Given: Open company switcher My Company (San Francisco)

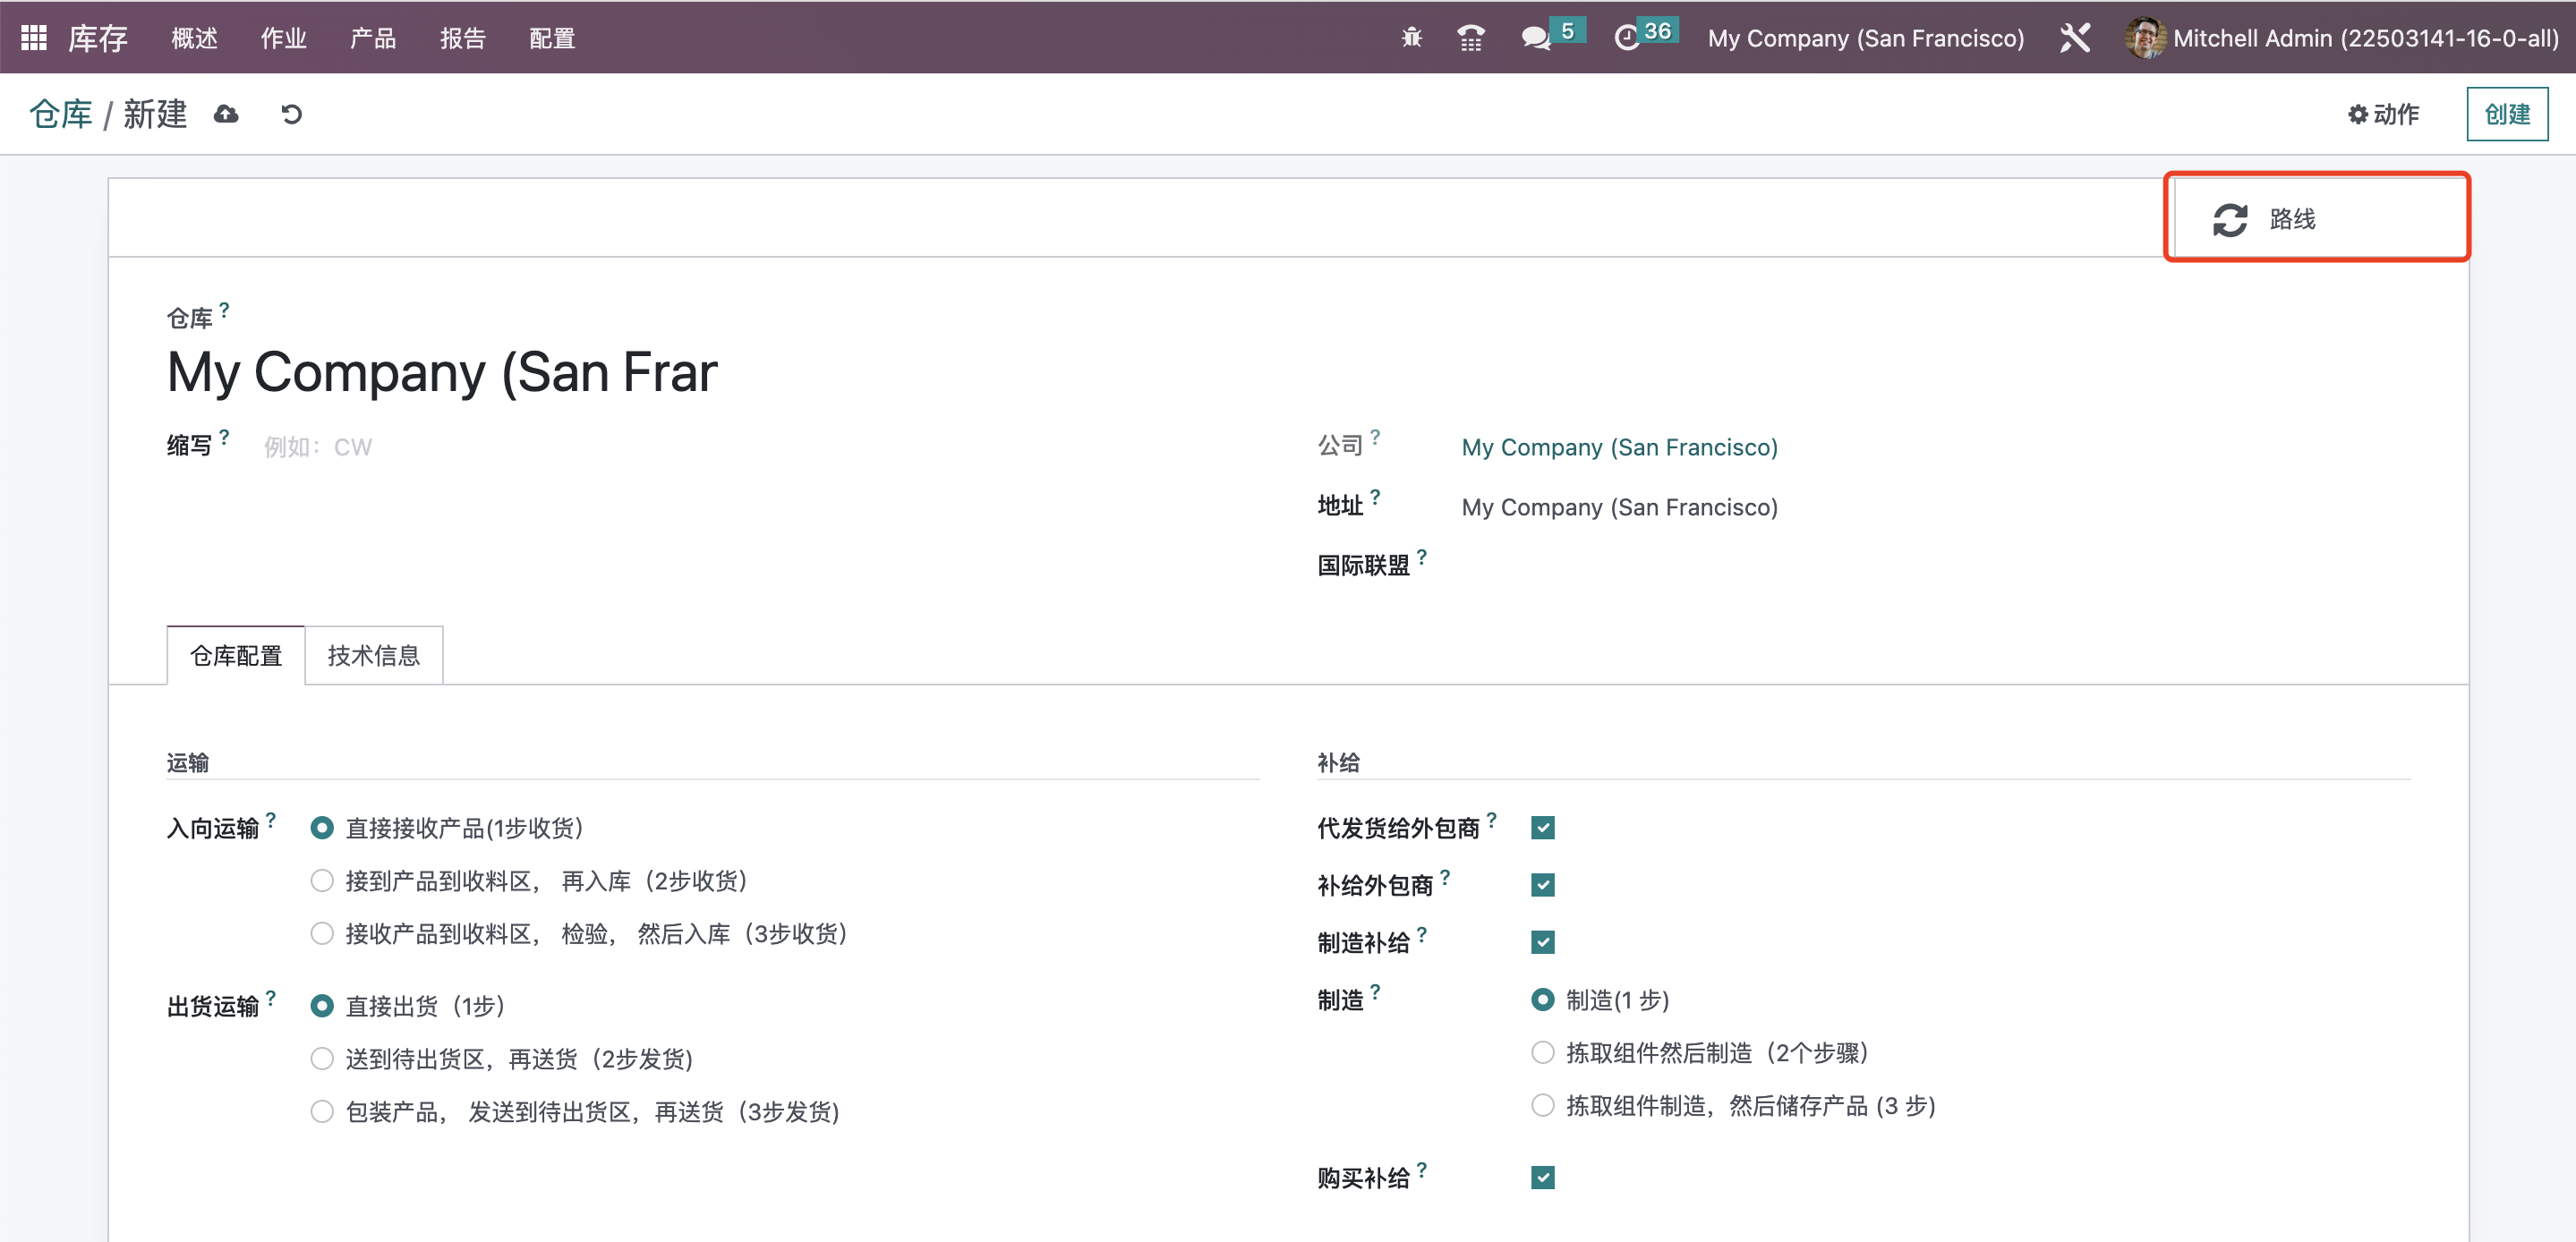Looking at the screenshot, I should [x=1865, y=38].
